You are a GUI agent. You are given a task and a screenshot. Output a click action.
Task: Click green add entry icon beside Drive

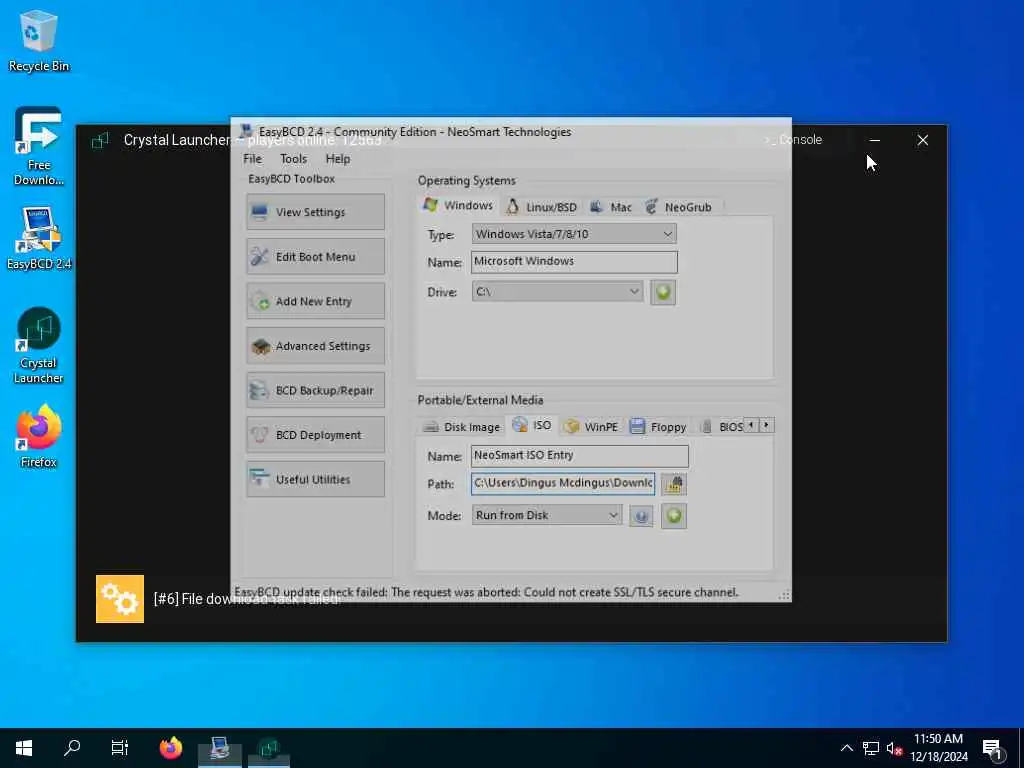coord(663,292)
